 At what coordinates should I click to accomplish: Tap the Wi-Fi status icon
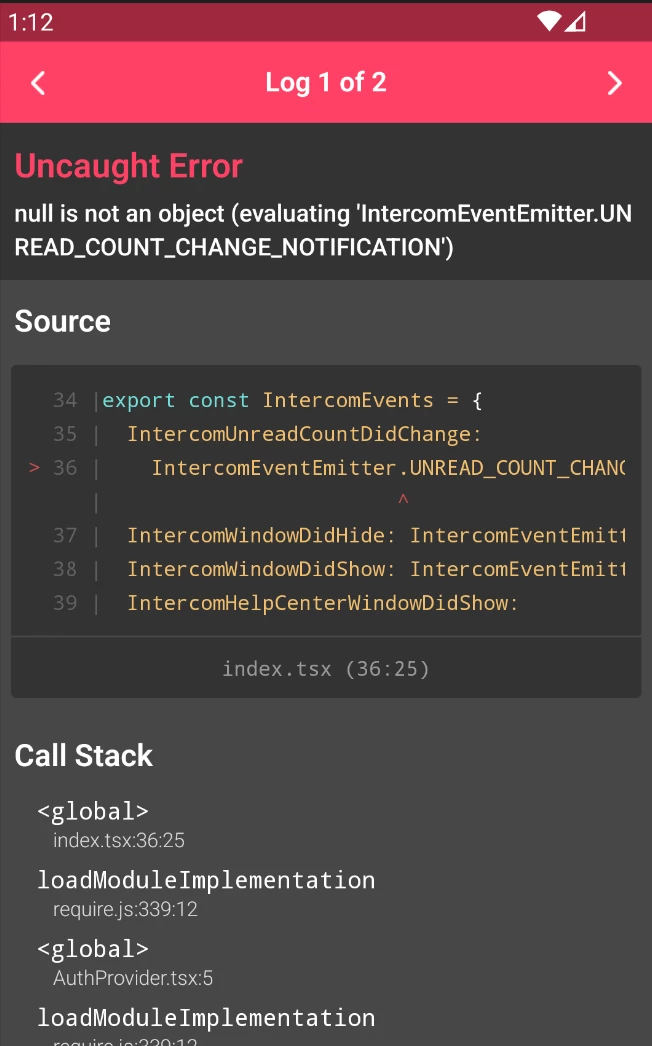549,21
